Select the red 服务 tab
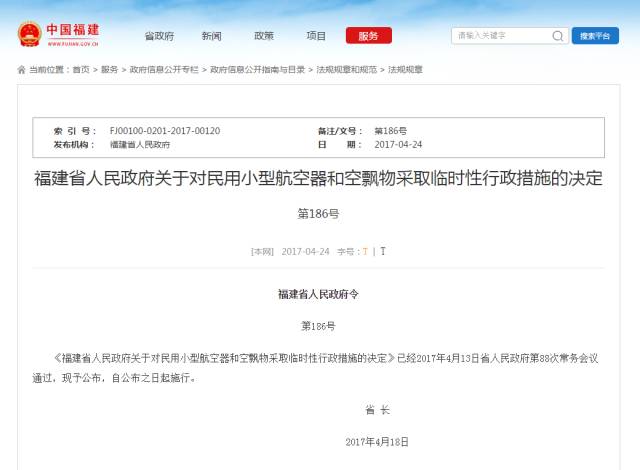Image resolution: width=640 pixels, height=470 pixels. (368, 36)
